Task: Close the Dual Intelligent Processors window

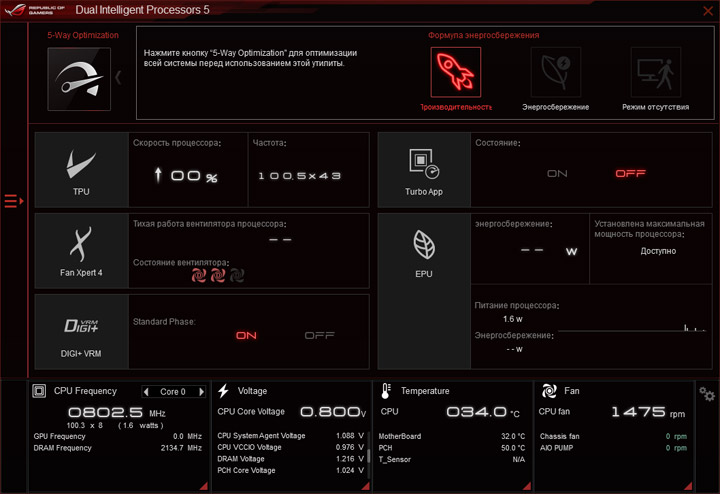Action: pos(708,11)
